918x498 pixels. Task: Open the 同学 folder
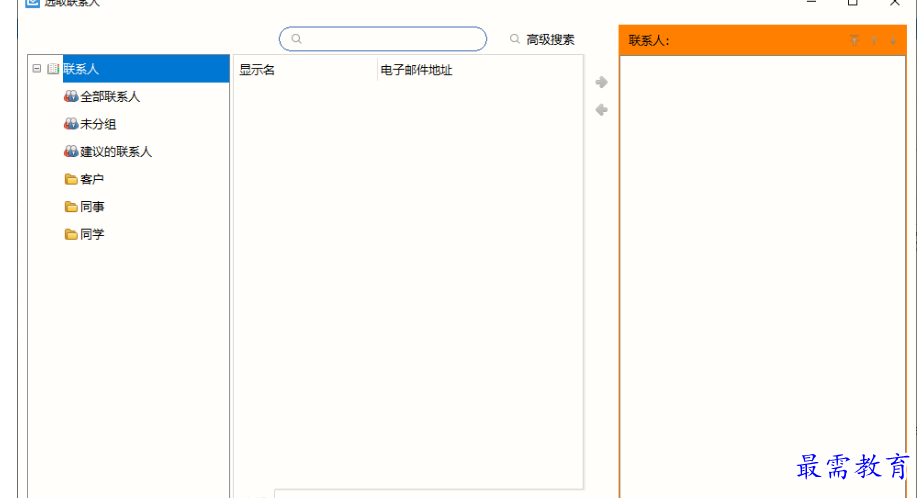92,234
